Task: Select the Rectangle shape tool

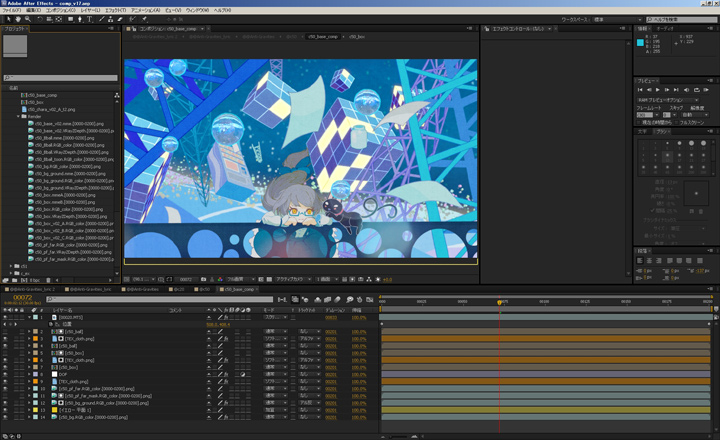Action: point(71,19)
